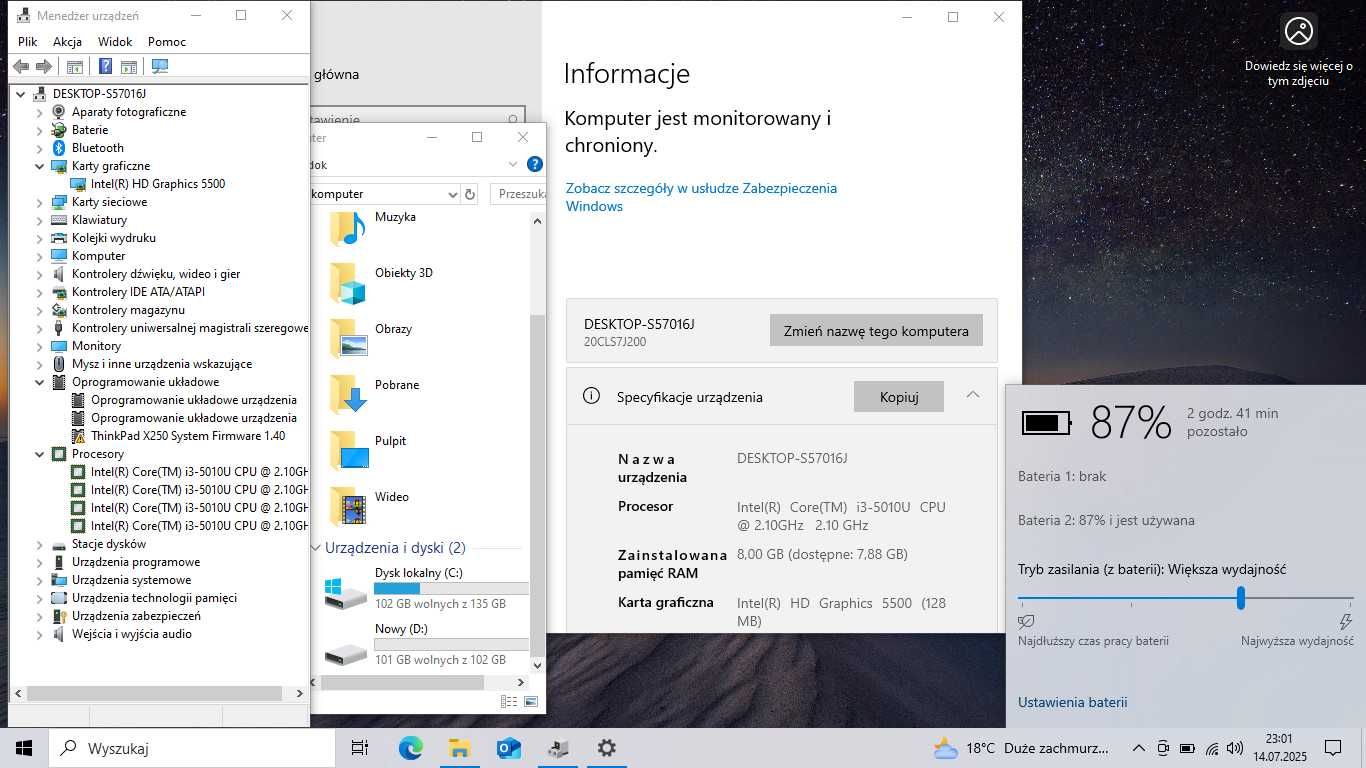1366x768 pixels.
Task: Click Wyszukaj taskbar search box
Action: [192, 748]
